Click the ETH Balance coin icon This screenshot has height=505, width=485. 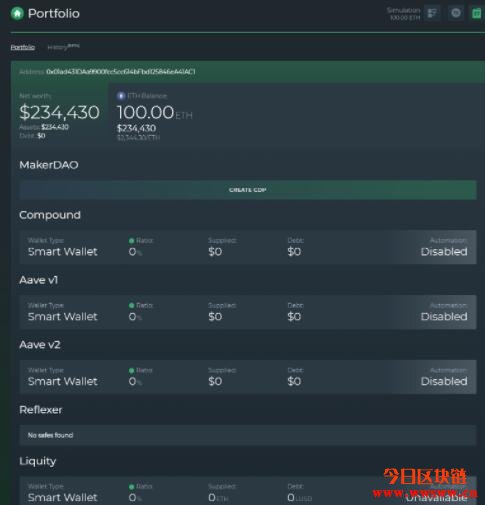point(121,96)
